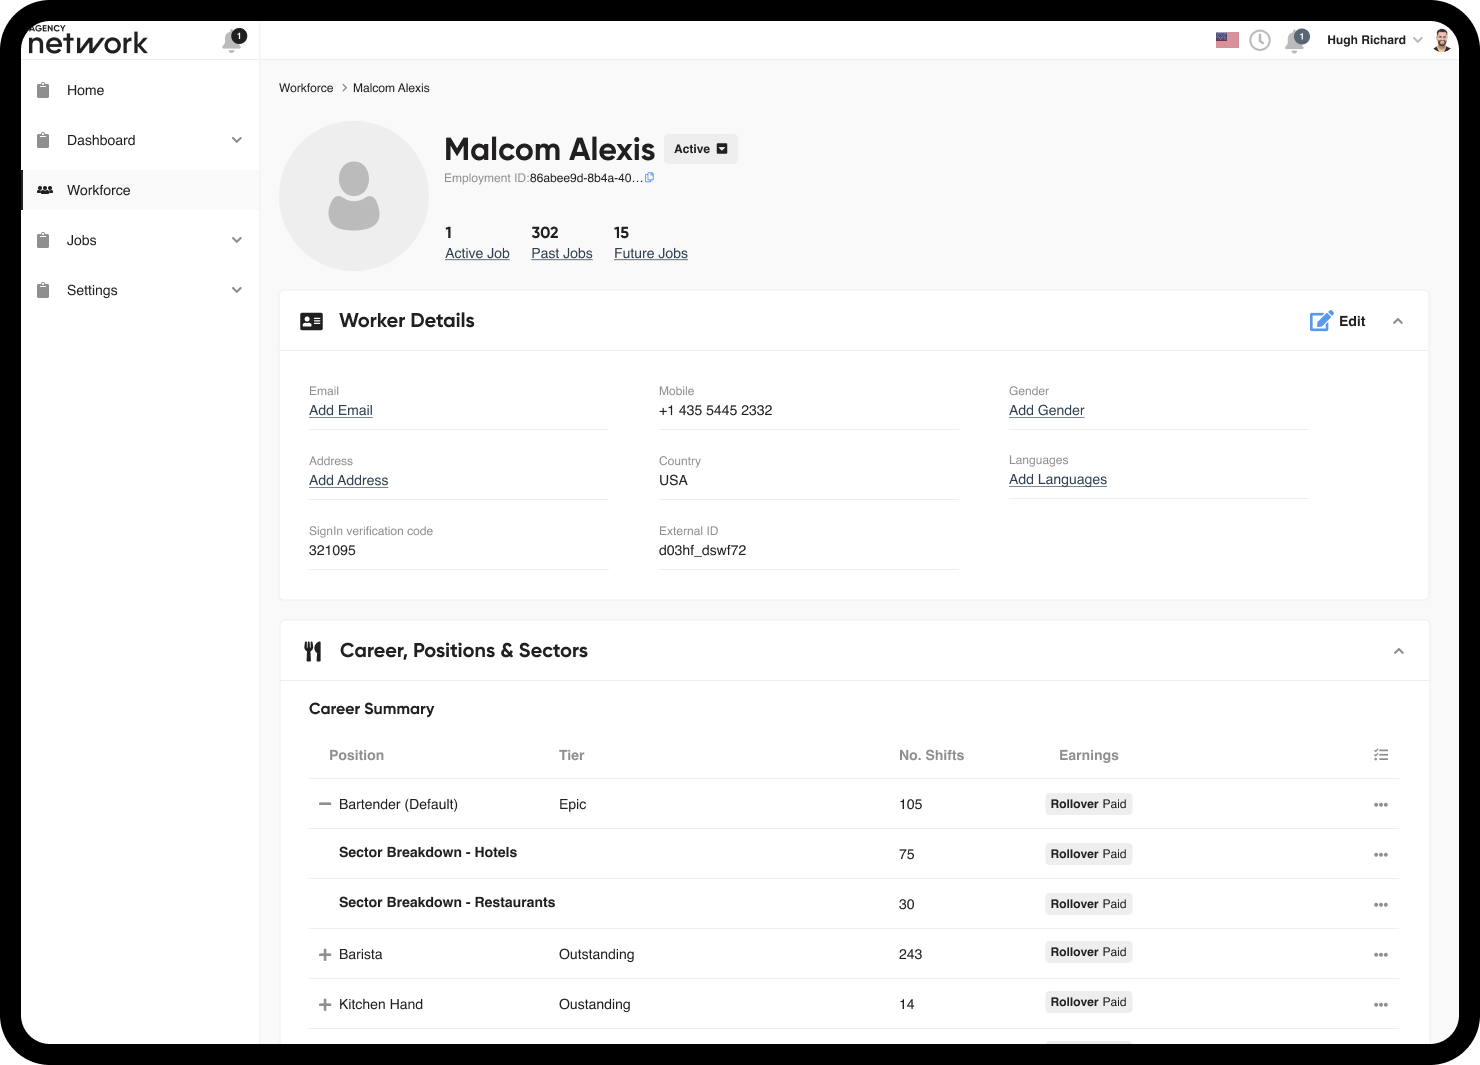
Task: Click the Dashboard clipboard icon
Action: pos(43,140)
